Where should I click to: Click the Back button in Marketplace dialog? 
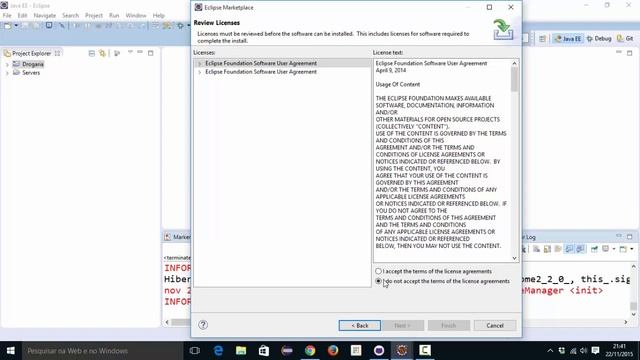coord(360,325)
